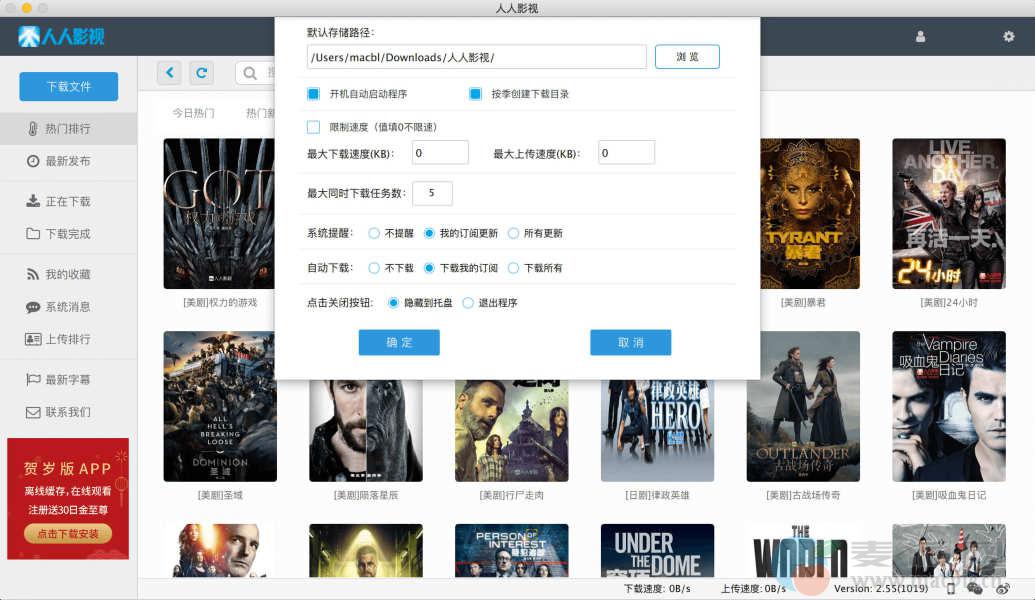Select 所有更新 for system reminders
The width and height of the screenshot is (1035, 600).
(x=513, y=233)
